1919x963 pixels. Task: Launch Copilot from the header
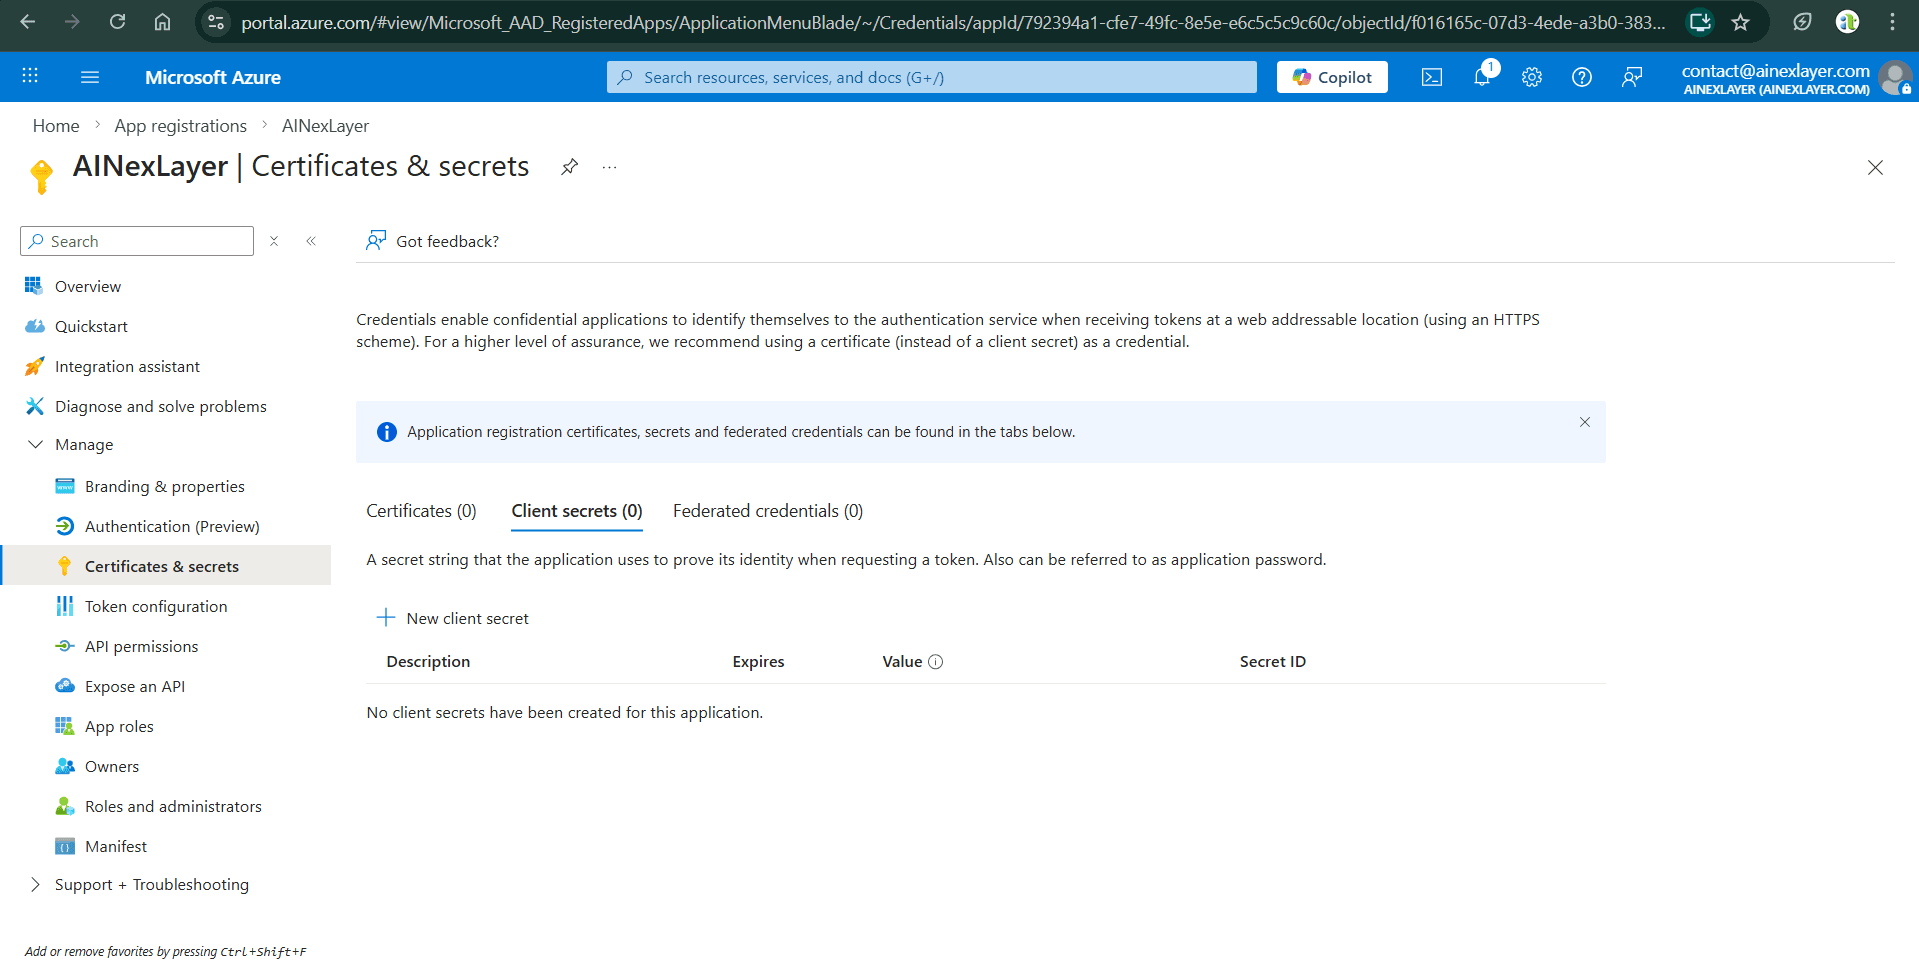(x=1331, y=77)
